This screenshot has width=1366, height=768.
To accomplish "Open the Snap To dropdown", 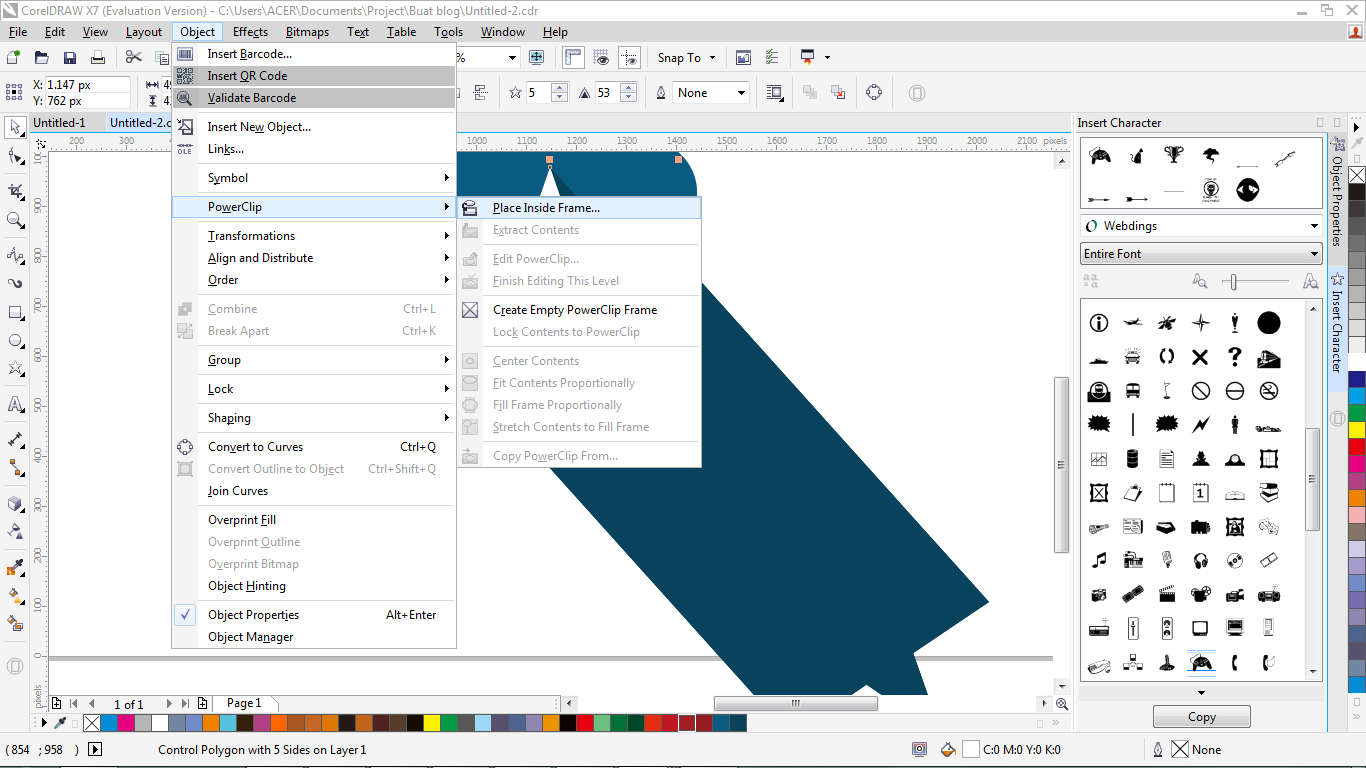I will (687, 57).
